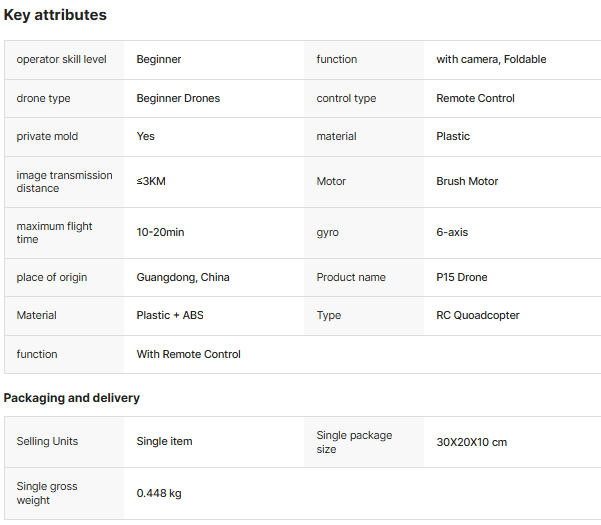Viewport: 601px width, 525px height.
Task: Click the Packaging and delivery heading
Action: click(x=72, y=398)
